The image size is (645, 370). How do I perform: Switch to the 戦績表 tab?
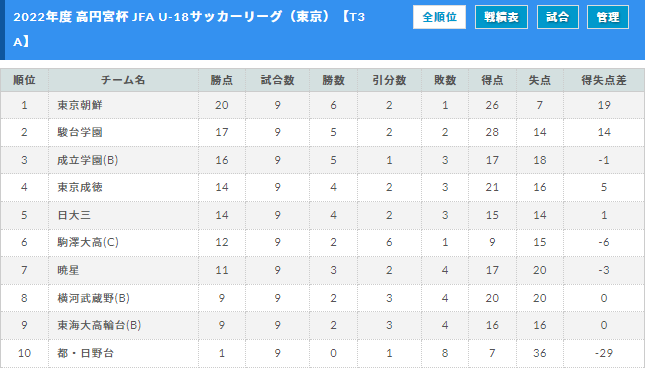coord(501,17)
